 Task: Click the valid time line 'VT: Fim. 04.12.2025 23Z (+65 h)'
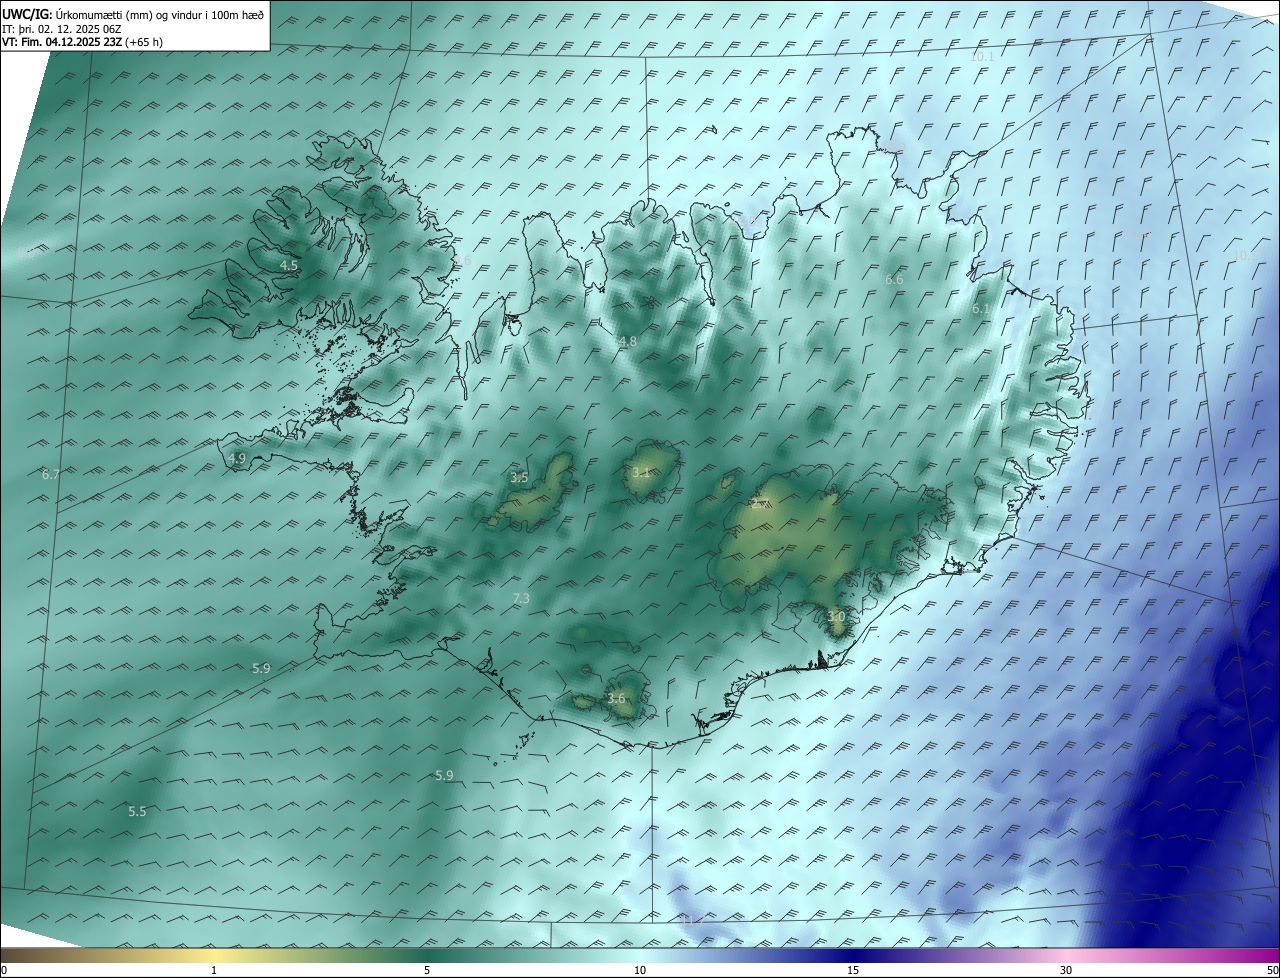click(82, 42)
